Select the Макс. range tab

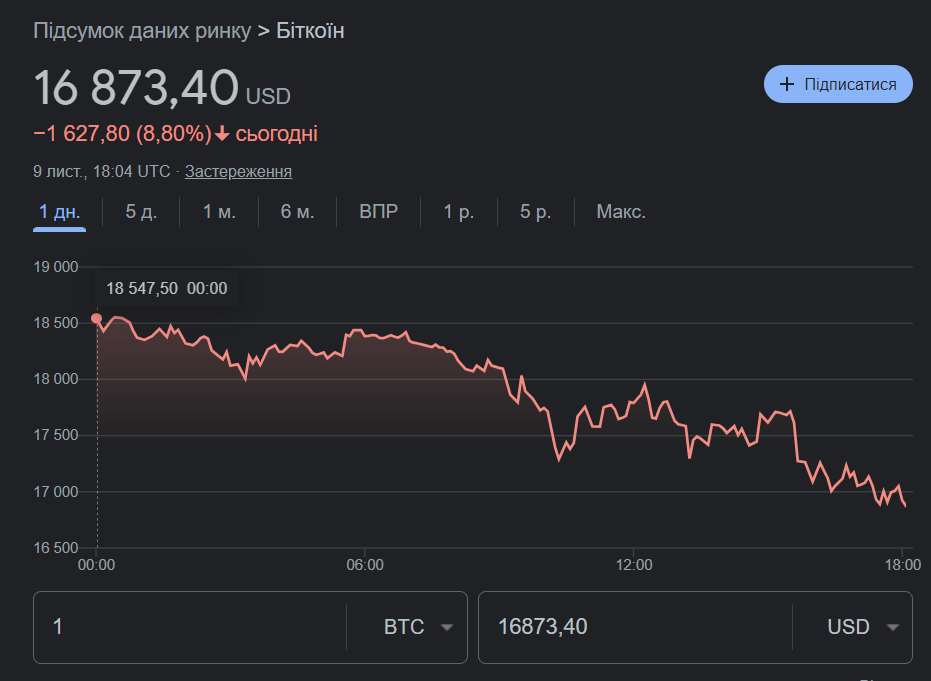click(621, 212)
